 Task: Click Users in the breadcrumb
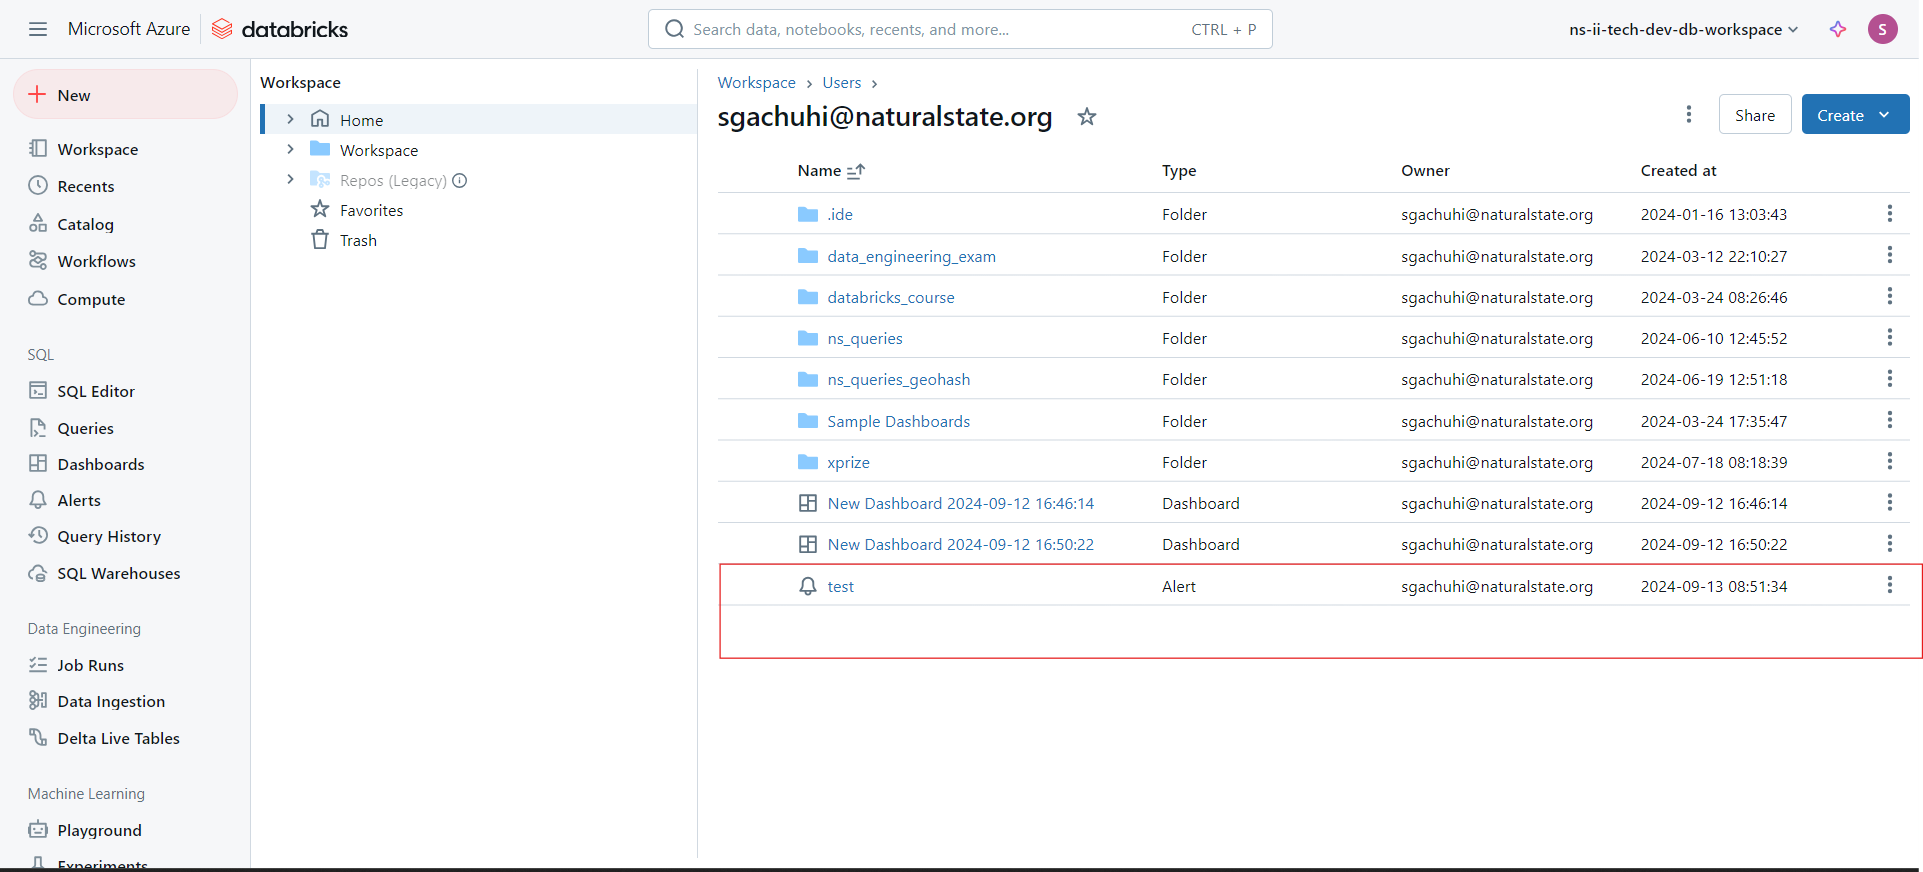[x=841, y=83]
